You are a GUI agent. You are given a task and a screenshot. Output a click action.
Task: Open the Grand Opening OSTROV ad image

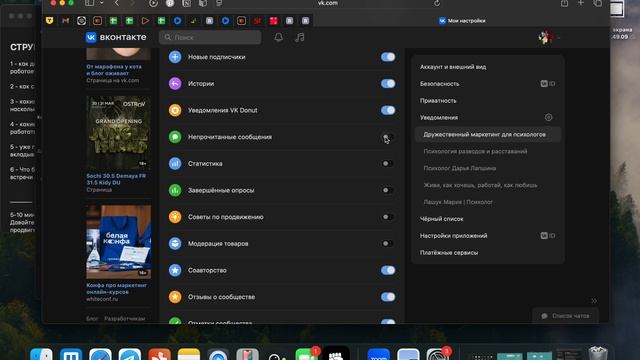click(x=118, y=133)
